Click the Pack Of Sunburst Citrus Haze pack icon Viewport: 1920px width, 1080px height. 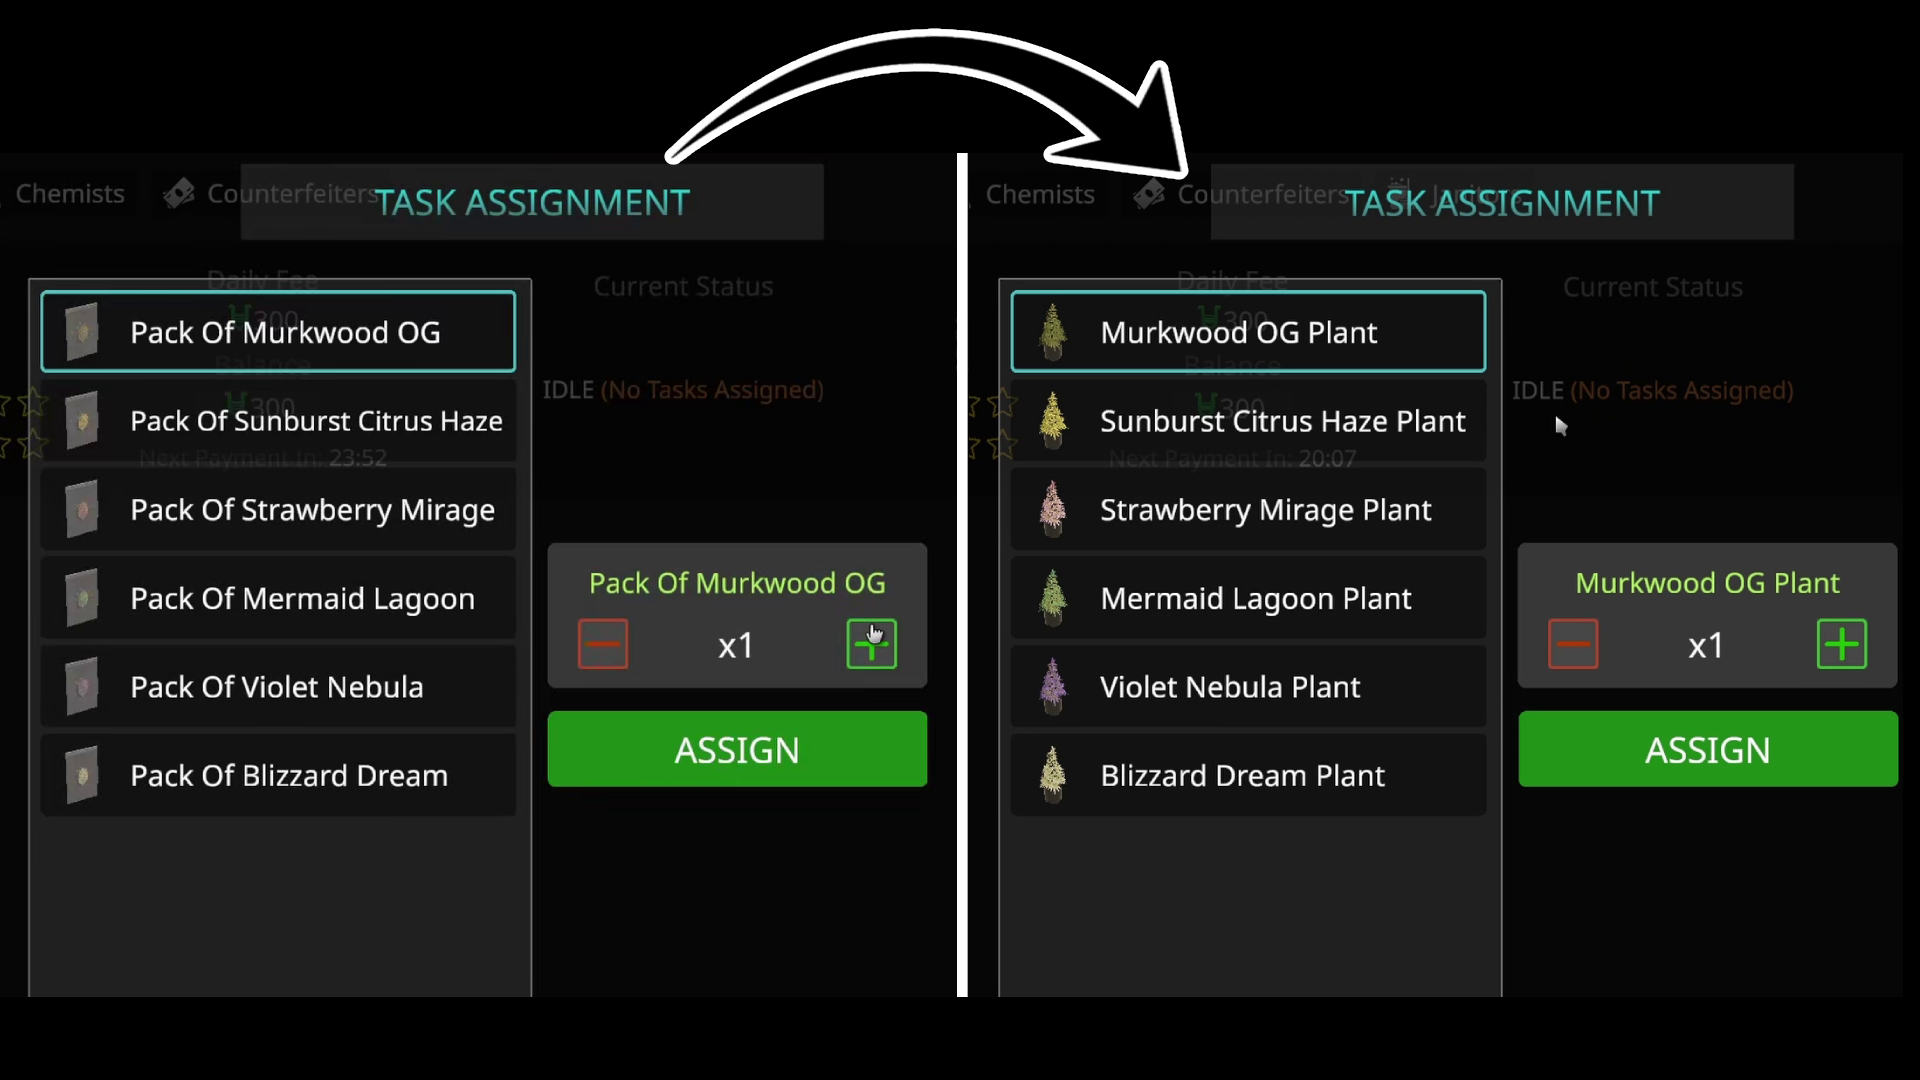(82, 421)
